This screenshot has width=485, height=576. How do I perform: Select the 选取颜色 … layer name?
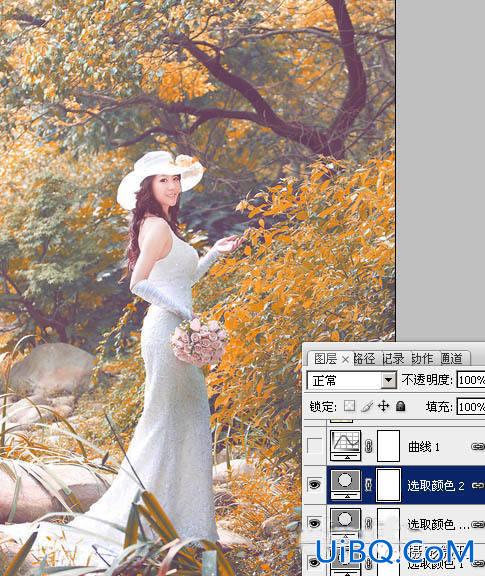click(439, 524)
